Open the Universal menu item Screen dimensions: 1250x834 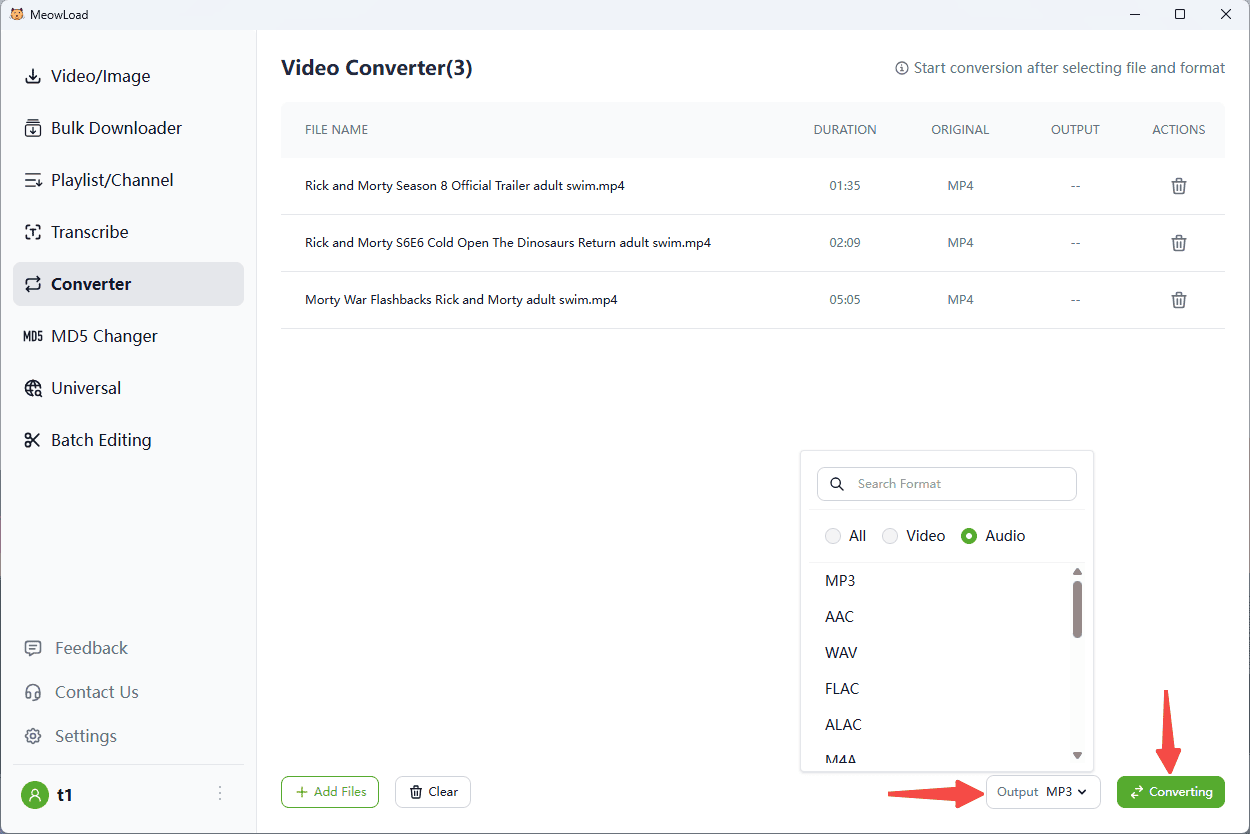click(86, 388)
